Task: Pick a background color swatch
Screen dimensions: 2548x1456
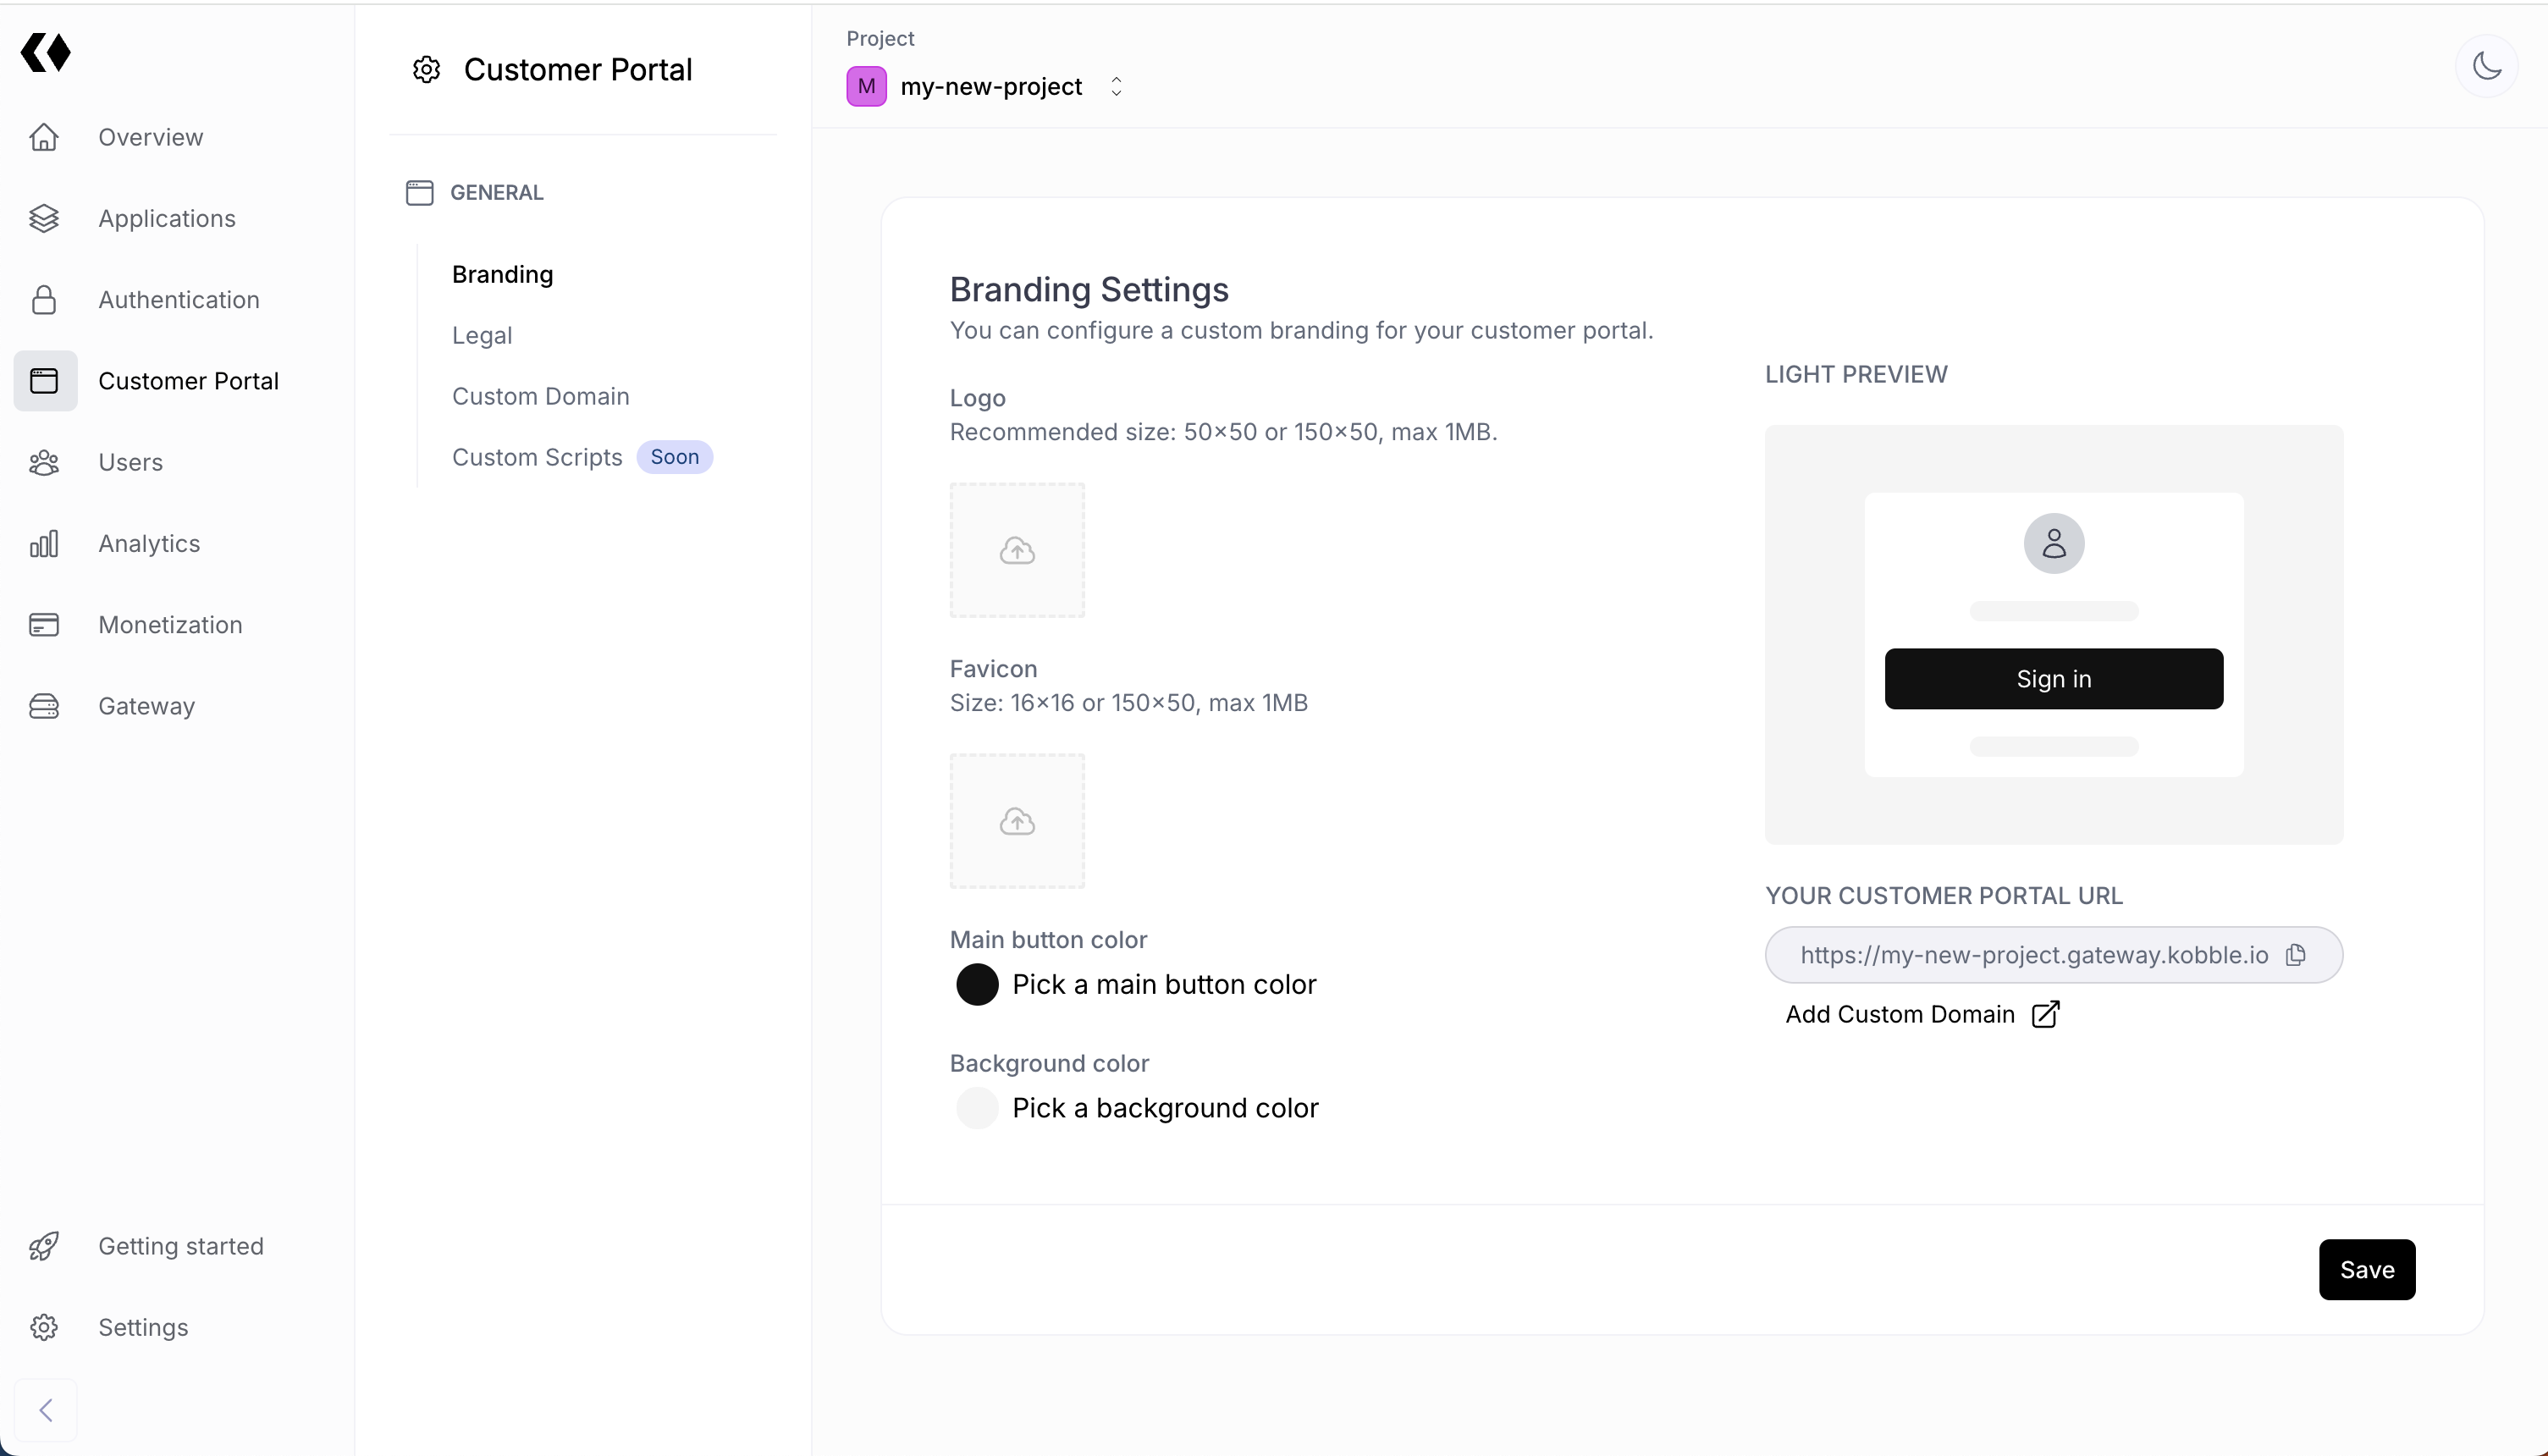Action: pyautogui.click(x=977, y=1108)
